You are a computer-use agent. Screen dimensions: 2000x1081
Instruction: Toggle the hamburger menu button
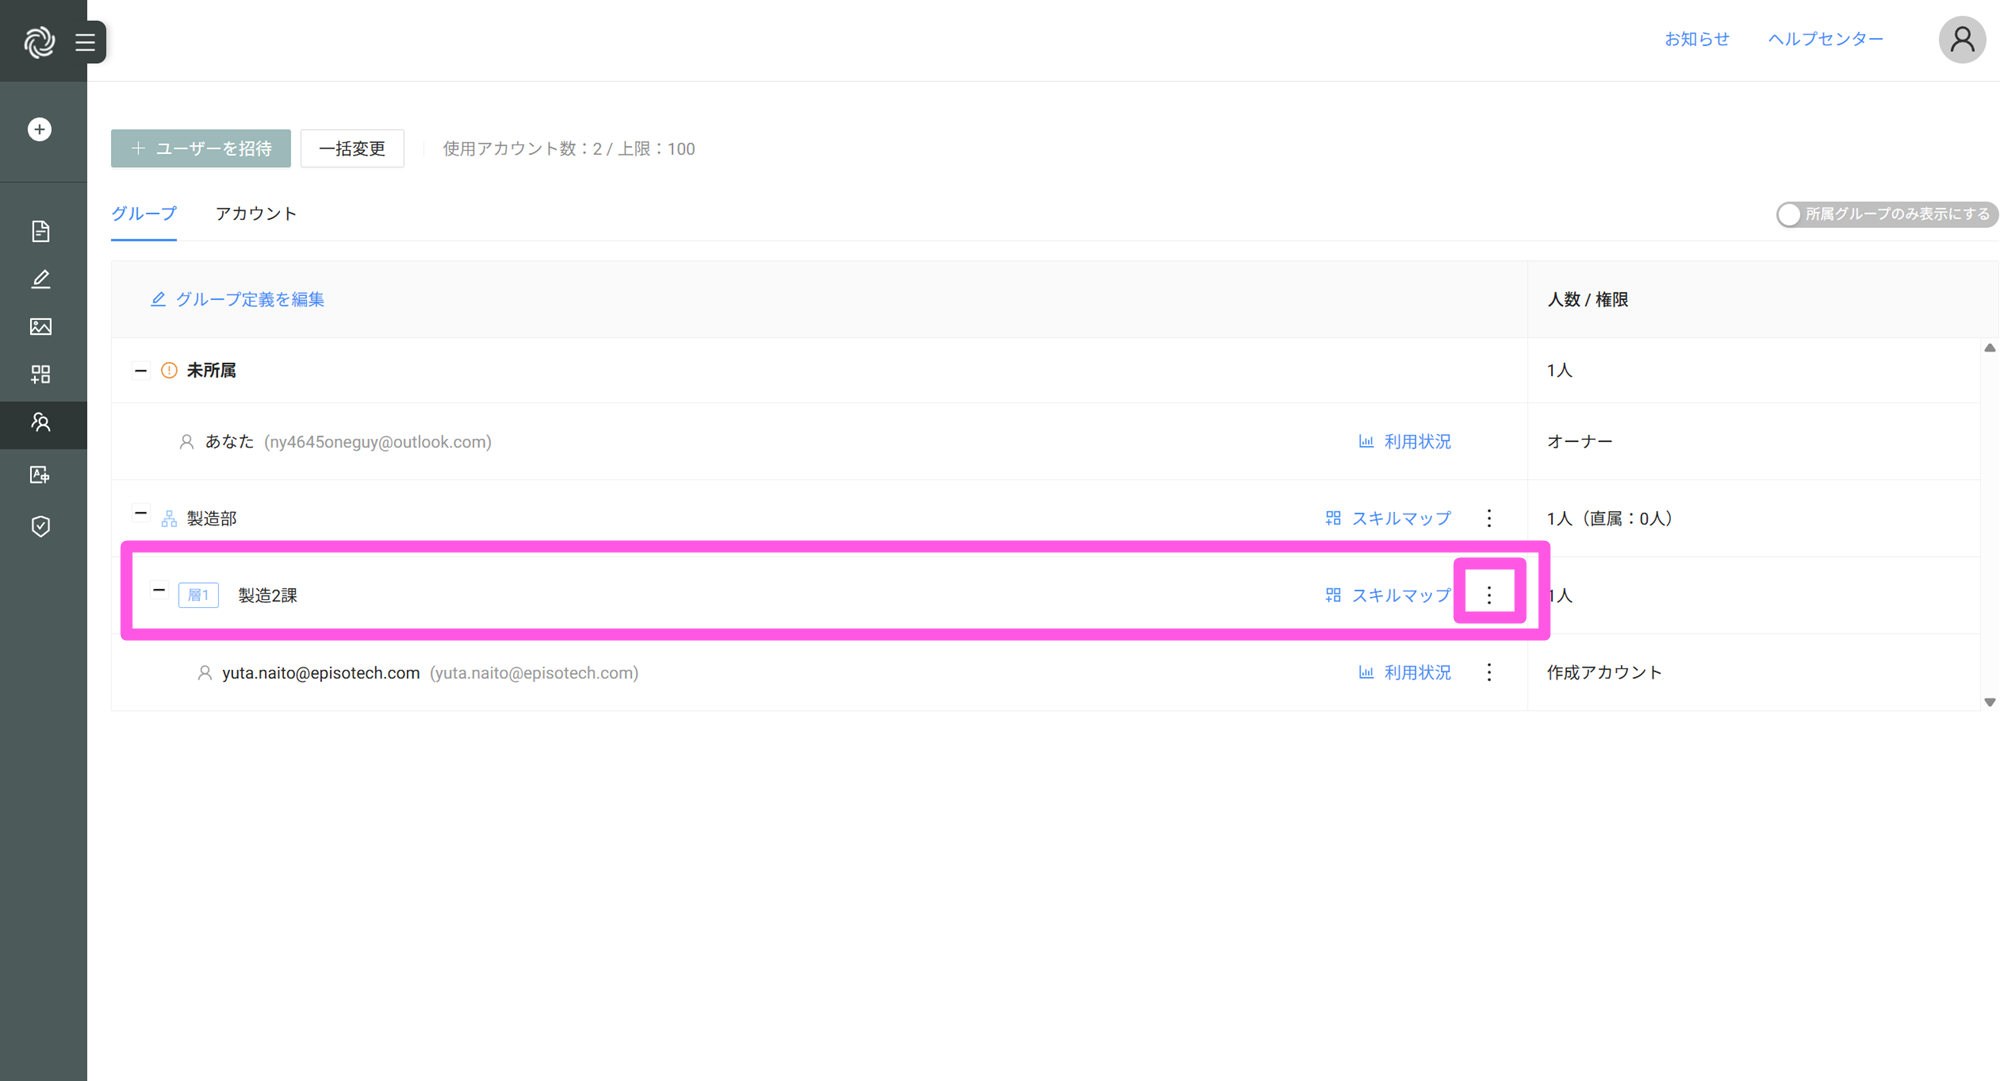85,42
